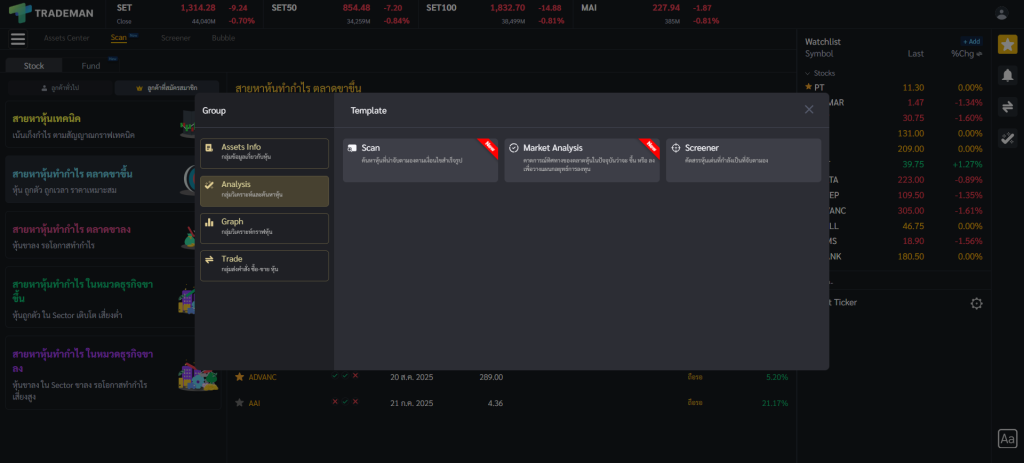Click the Trade arrows group icon
The height and width of the screenshot is (463, 1024).
click(209, 259)
